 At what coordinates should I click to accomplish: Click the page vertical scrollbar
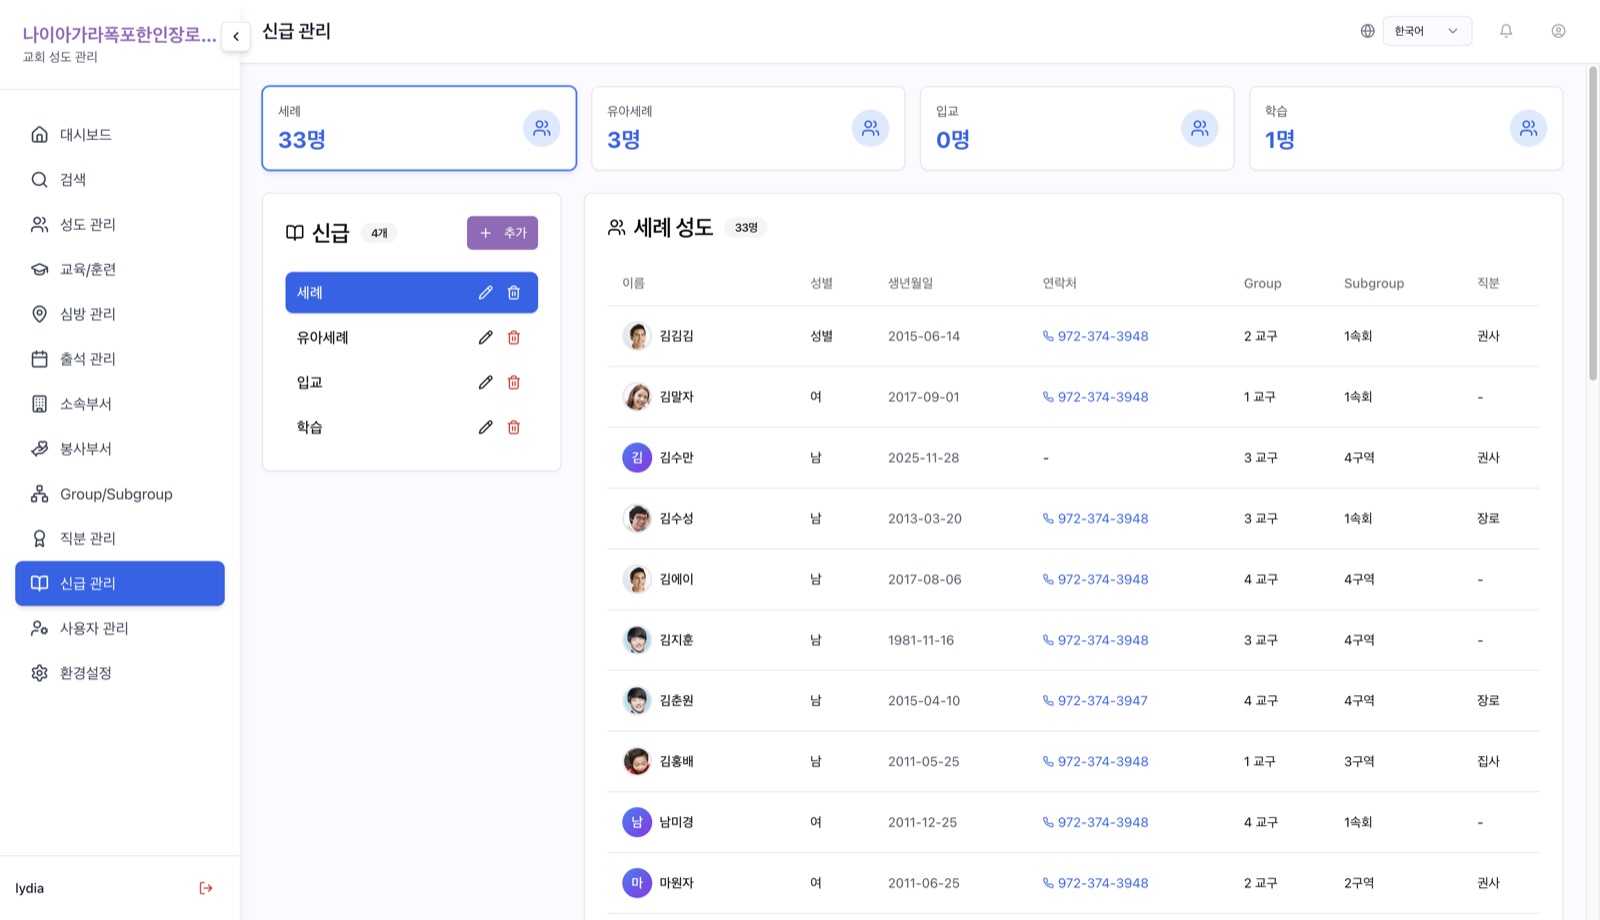[x=1593, y=223]
